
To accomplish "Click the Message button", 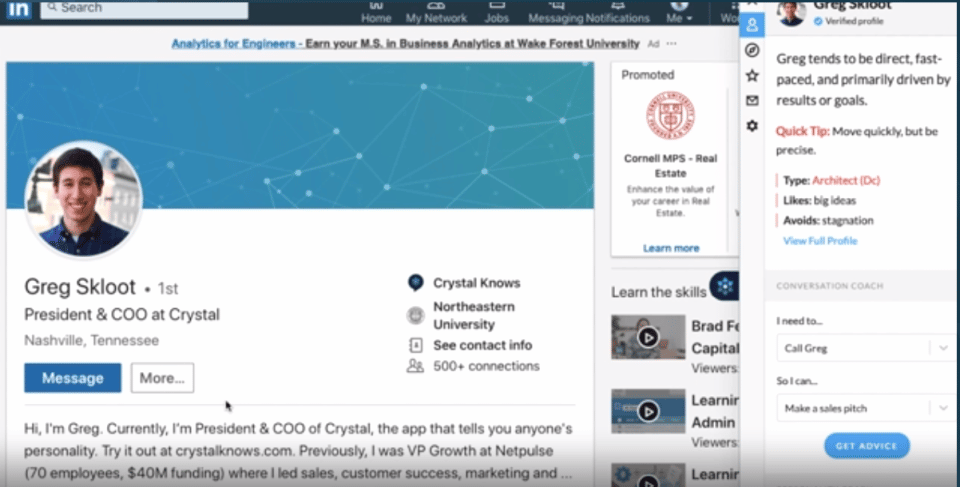I will coord(73,378).
